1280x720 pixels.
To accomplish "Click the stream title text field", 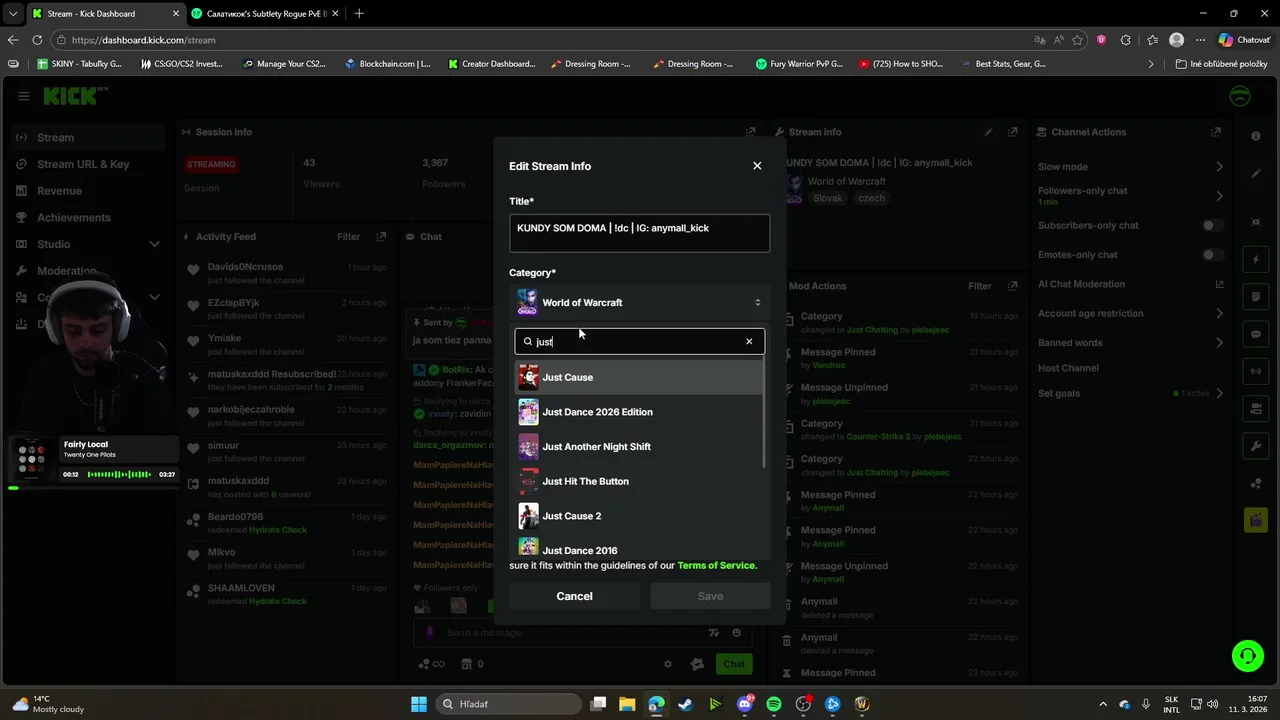I will [x=639, y=233].
